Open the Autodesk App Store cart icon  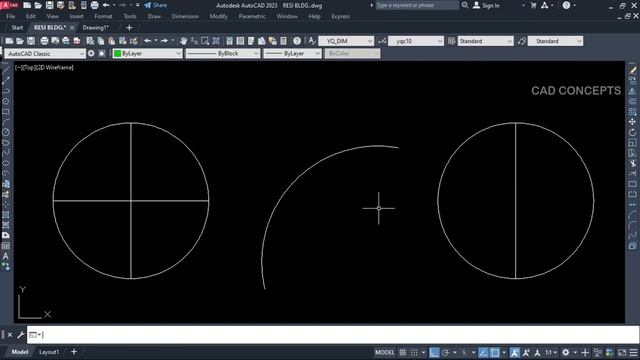533,5
